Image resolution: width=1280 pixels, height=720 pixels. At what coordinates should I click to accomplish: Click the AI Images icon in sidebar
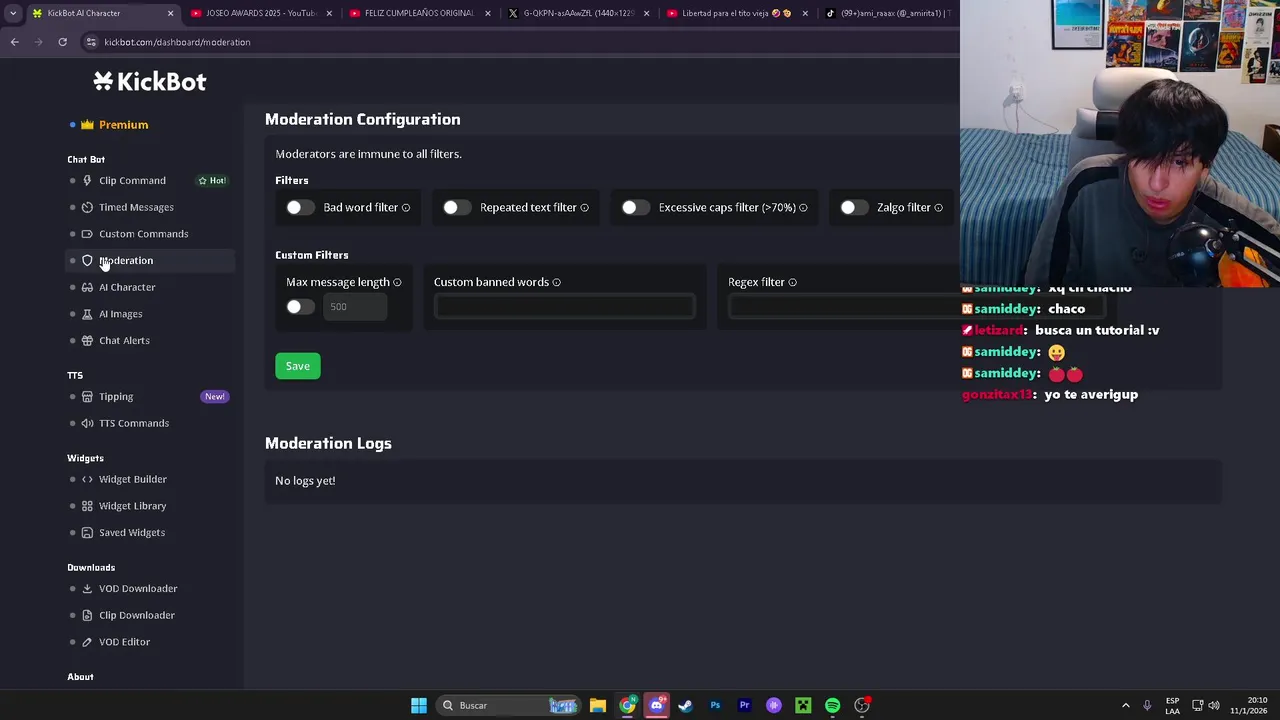pos(87,314)
